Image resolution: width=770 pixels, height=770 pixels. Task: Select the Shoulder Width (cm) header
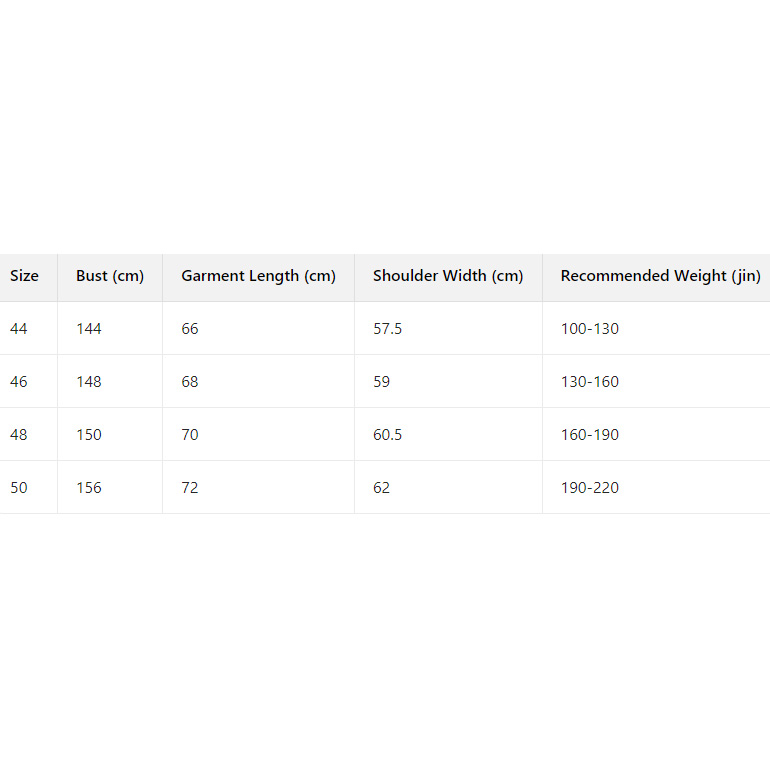(448, 276)
